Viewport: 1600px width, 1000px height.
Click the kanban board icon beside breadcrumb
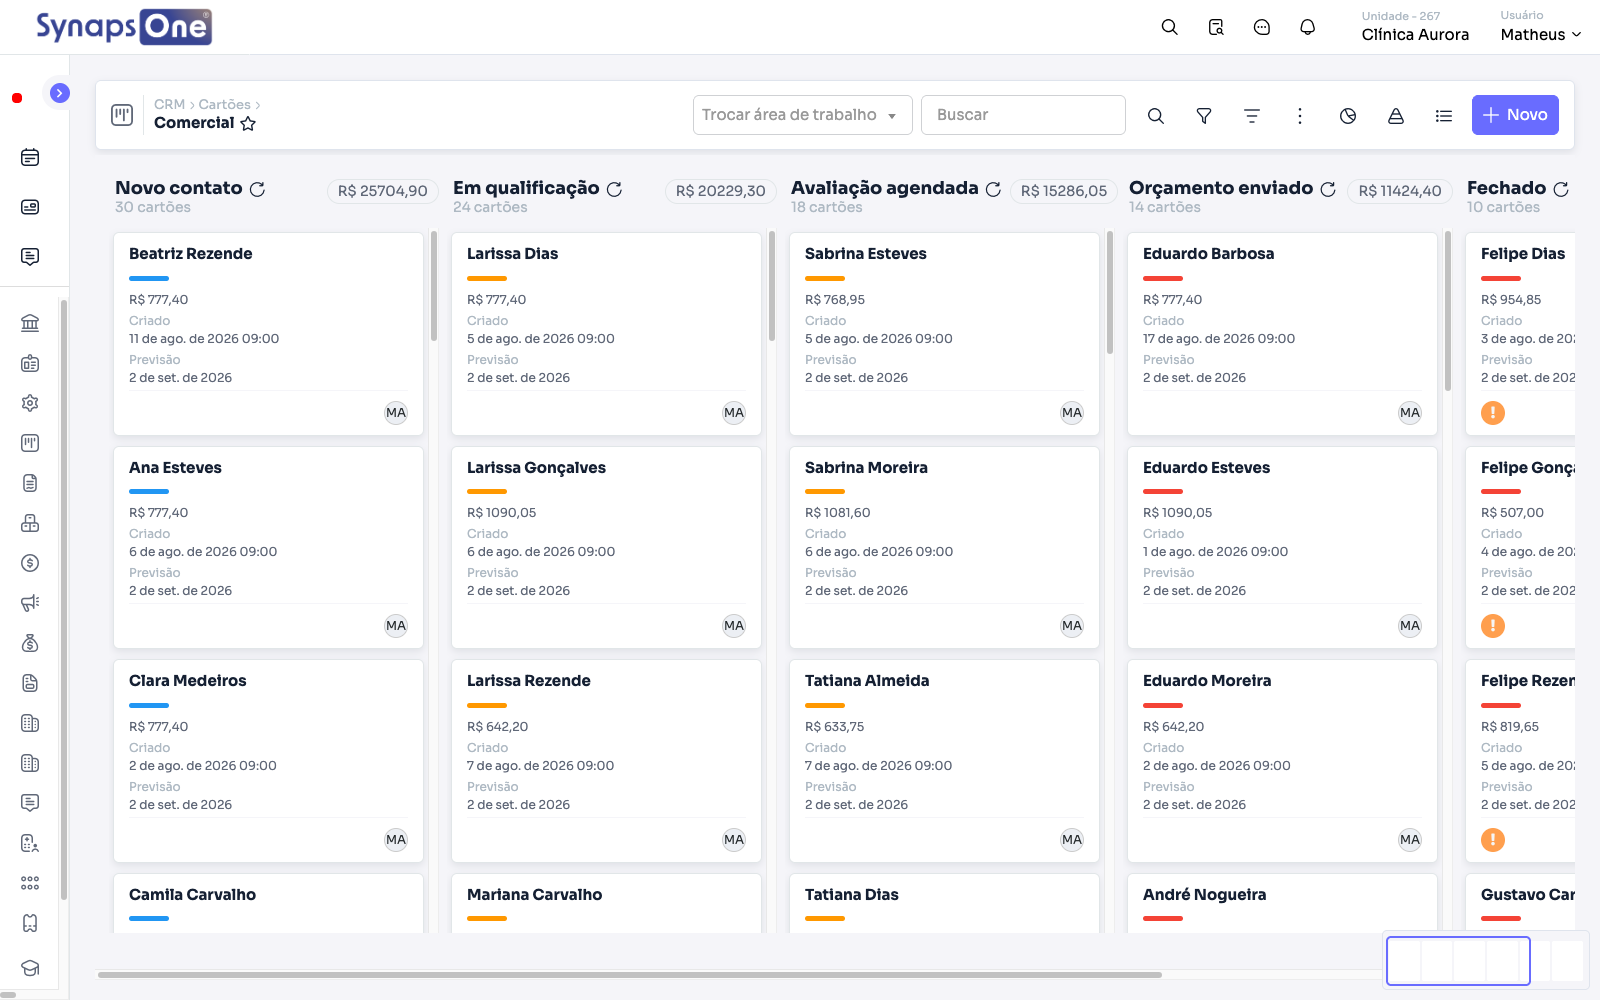pos(122,115)
